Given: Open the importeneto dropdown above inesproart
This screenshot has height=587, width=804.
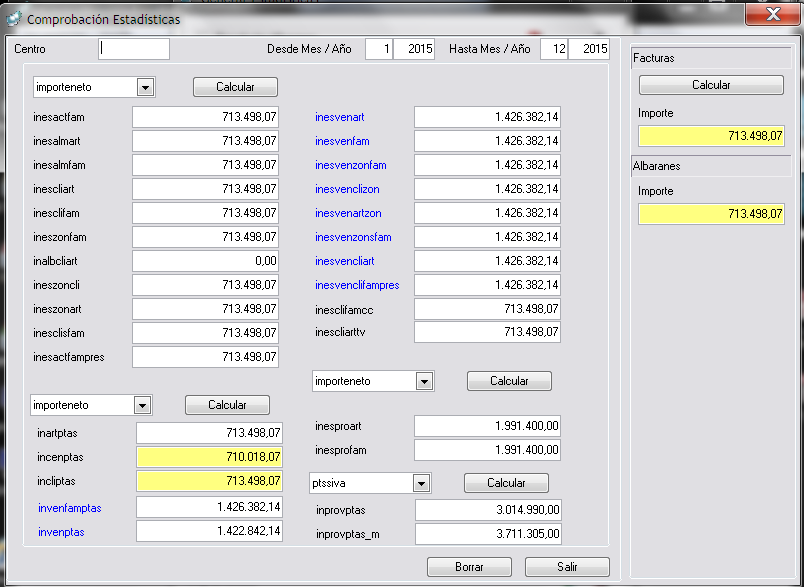Looking at the screenshot, I should [x=424, y=381].
